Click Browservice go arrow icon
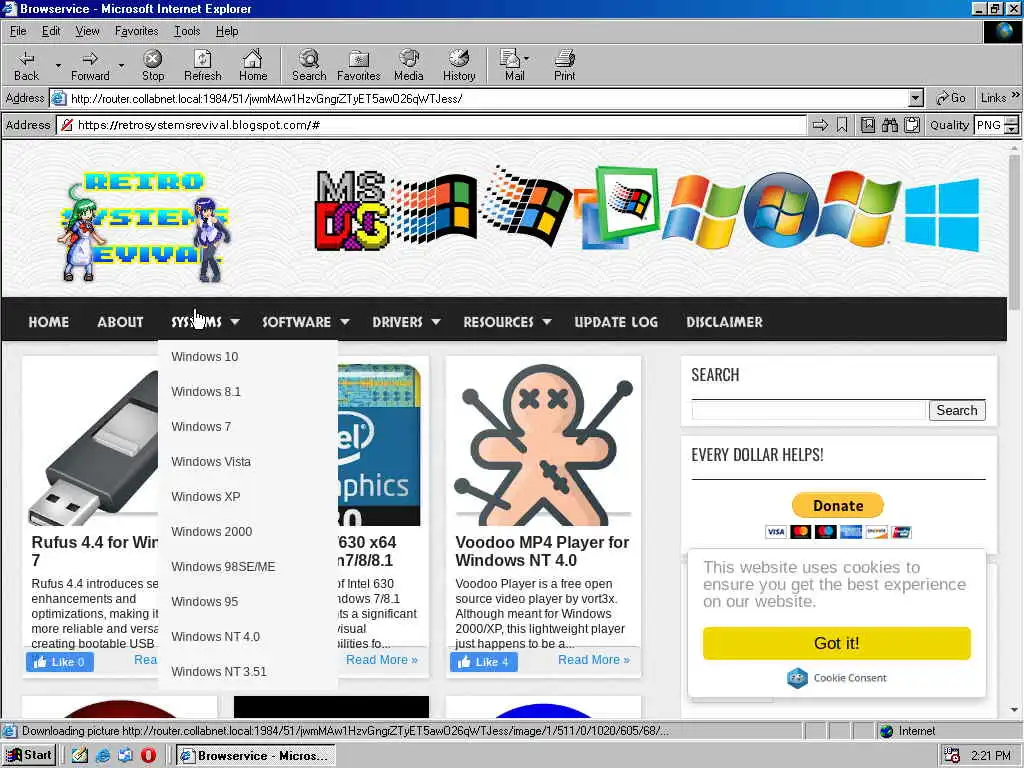The height and width of the screenshot is (768, 1024). point(820,125)
